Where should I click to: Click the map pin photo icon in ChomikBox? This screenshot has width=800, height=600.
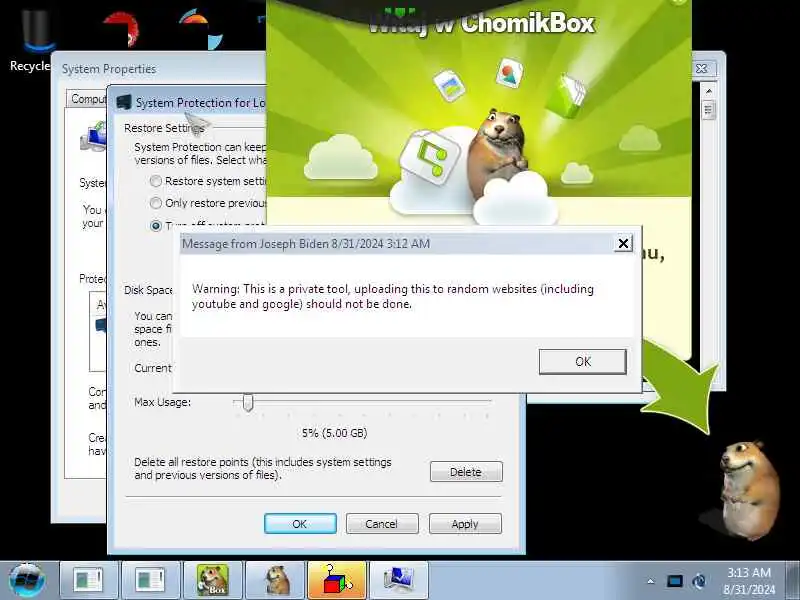pyautogui.click(x=508, y=72)
